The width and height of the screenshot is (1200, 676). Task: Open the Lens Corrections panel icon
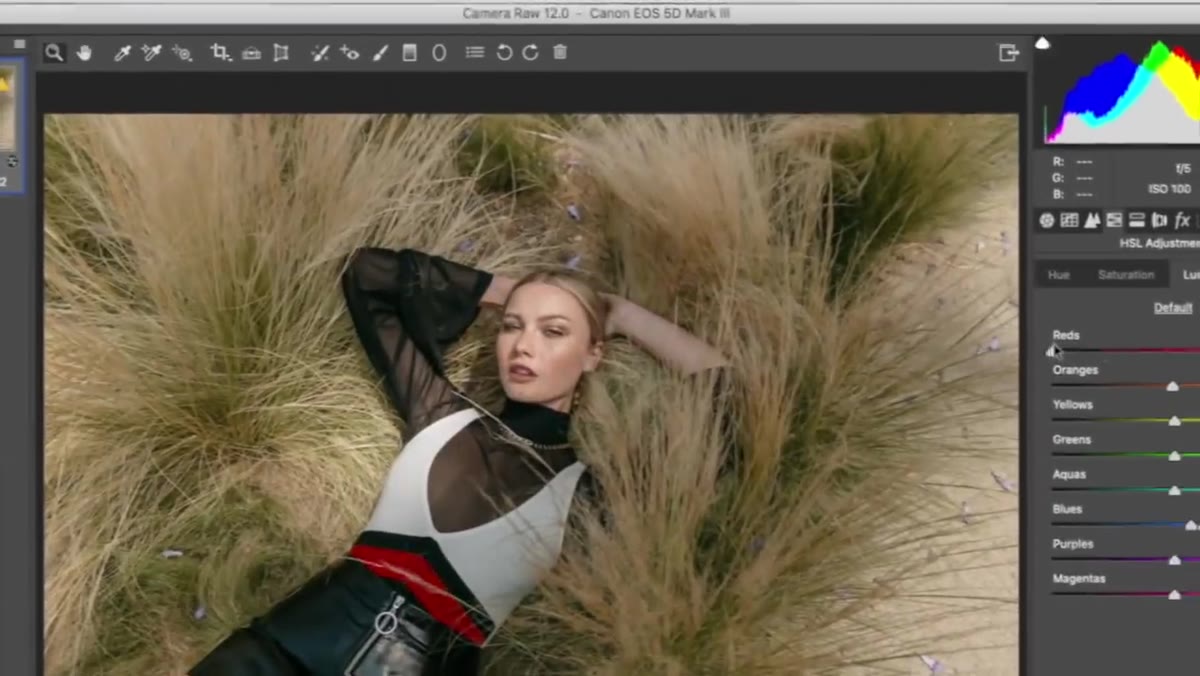pos(1159,220)
